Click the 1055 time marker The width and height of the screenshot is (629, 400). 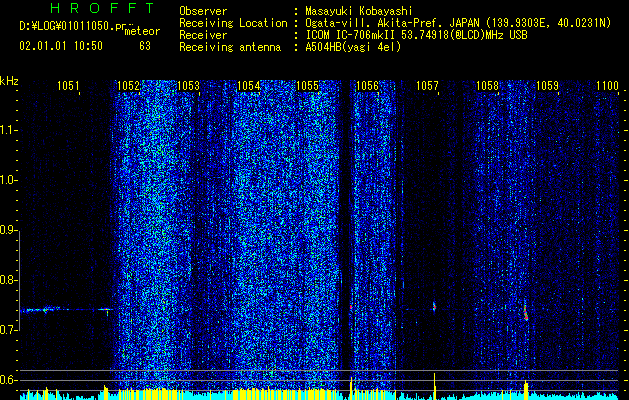[x=308, y=85]
